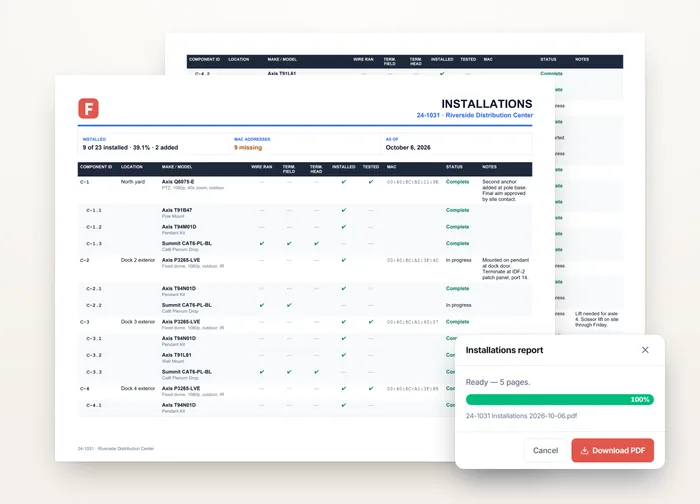The height and width of the screenshot is (504, 700).
Task: Click the MAC address in row C-4
Action: coord(412,389)
